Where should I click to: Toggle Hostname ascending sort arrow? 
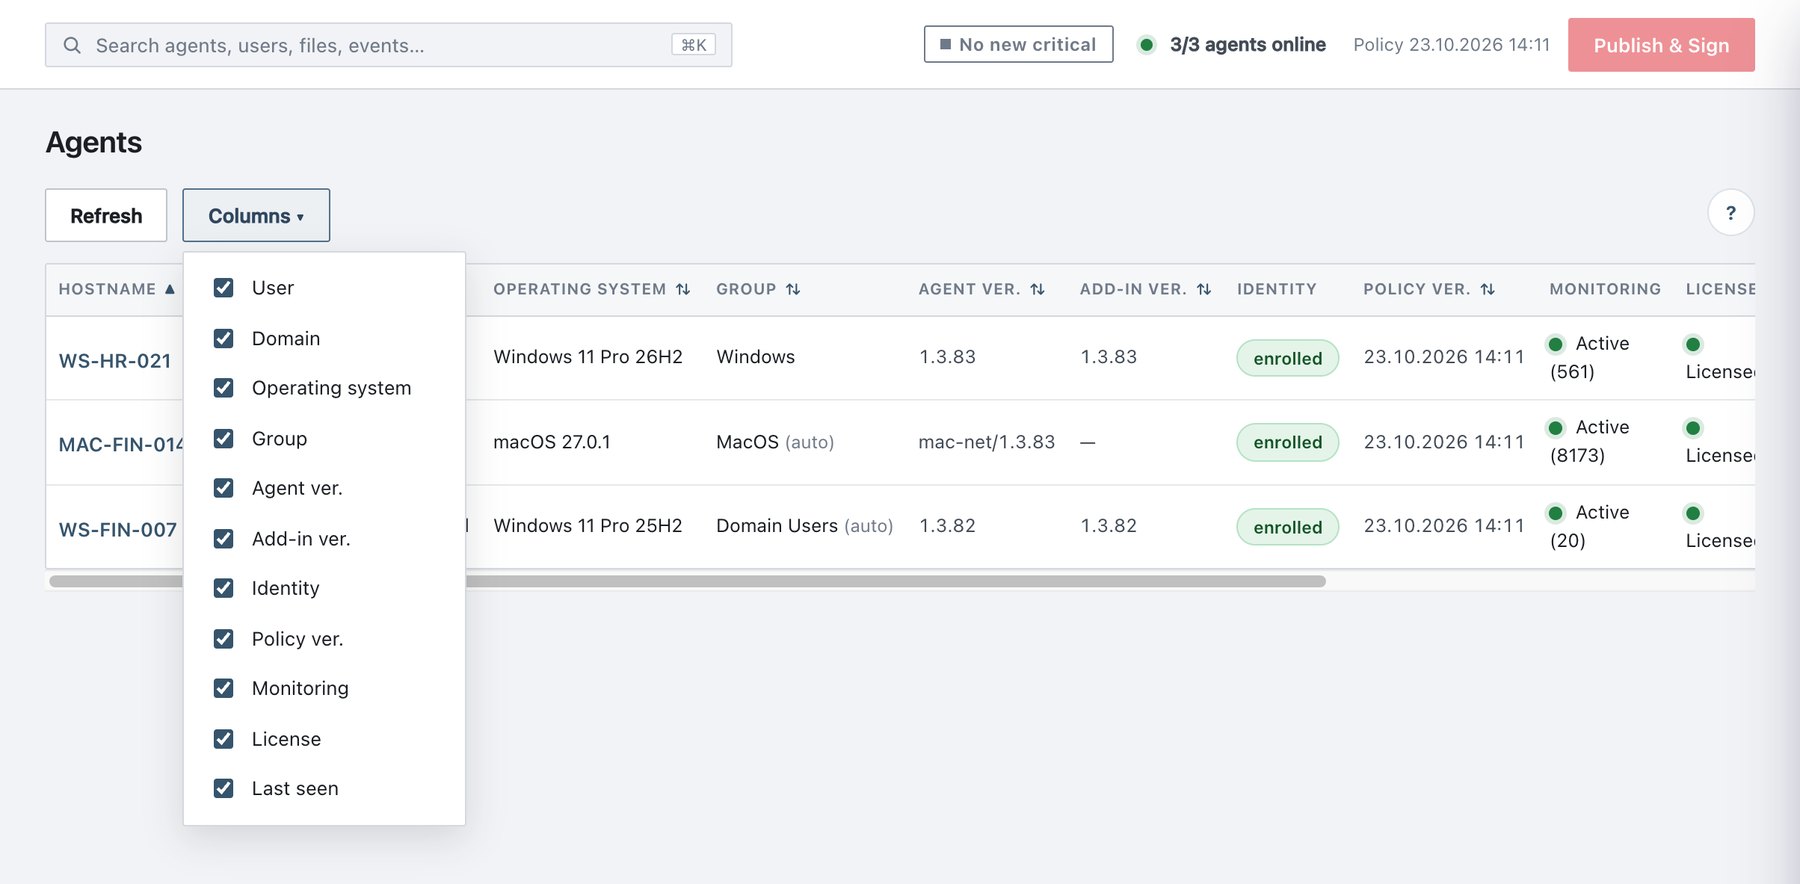(x=170, y=289)
